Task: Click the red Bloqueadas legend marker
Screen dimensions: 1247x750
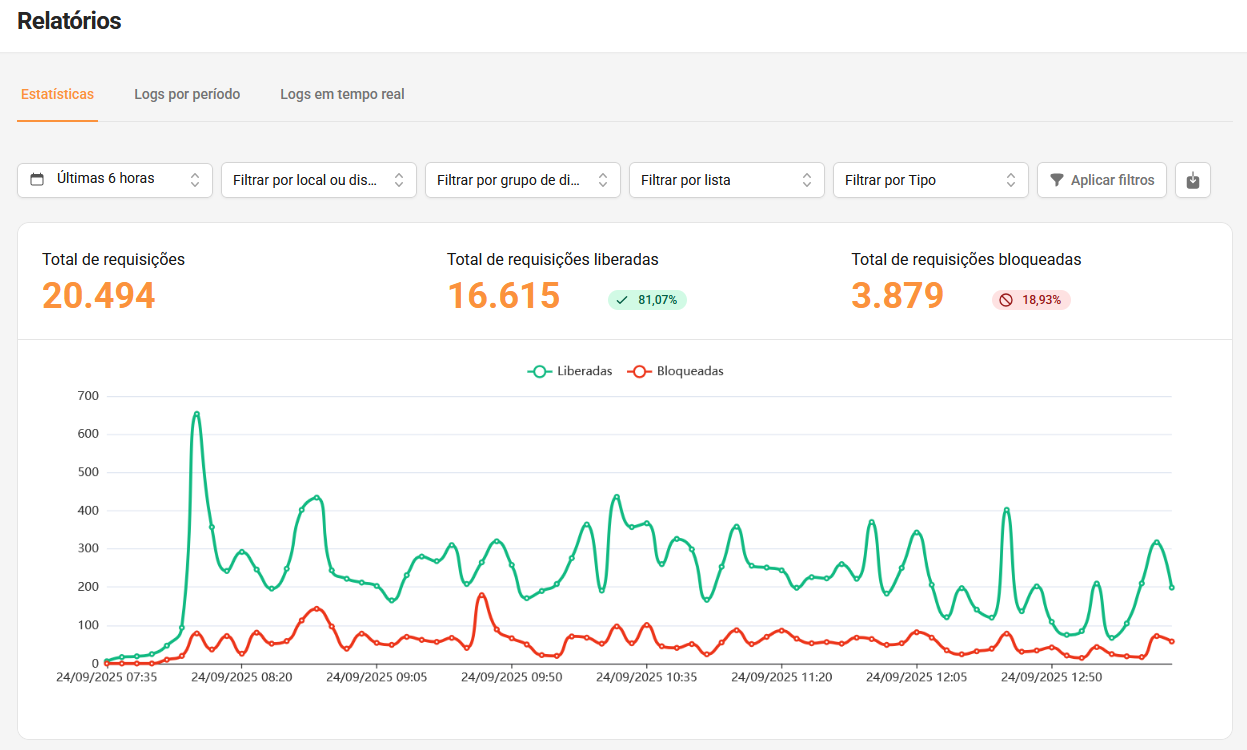Action: (639, 371)
